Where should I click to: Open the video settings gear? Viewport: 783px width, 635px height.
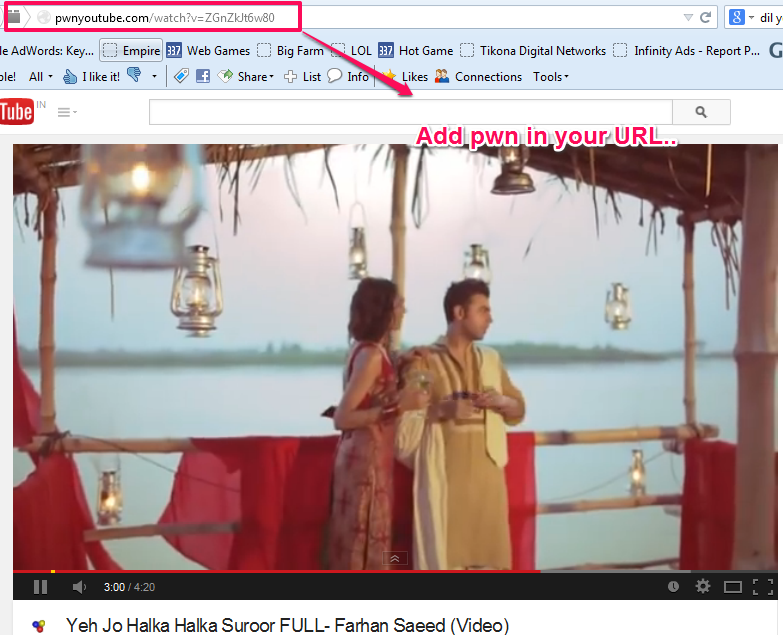703,586
